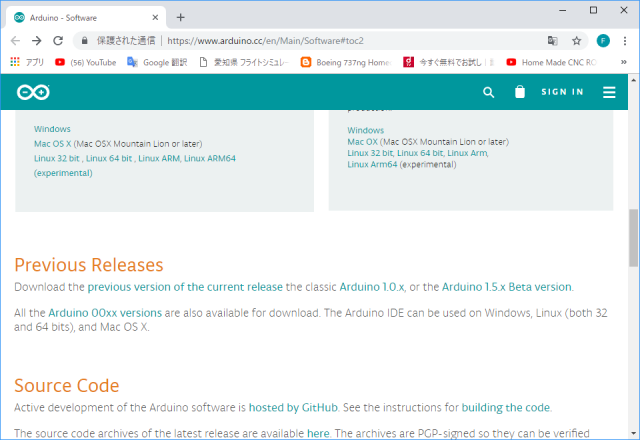Click the translate page icon in address bar
The width and height of the screenshot is (640, 440).
click(x=553, y=41)
